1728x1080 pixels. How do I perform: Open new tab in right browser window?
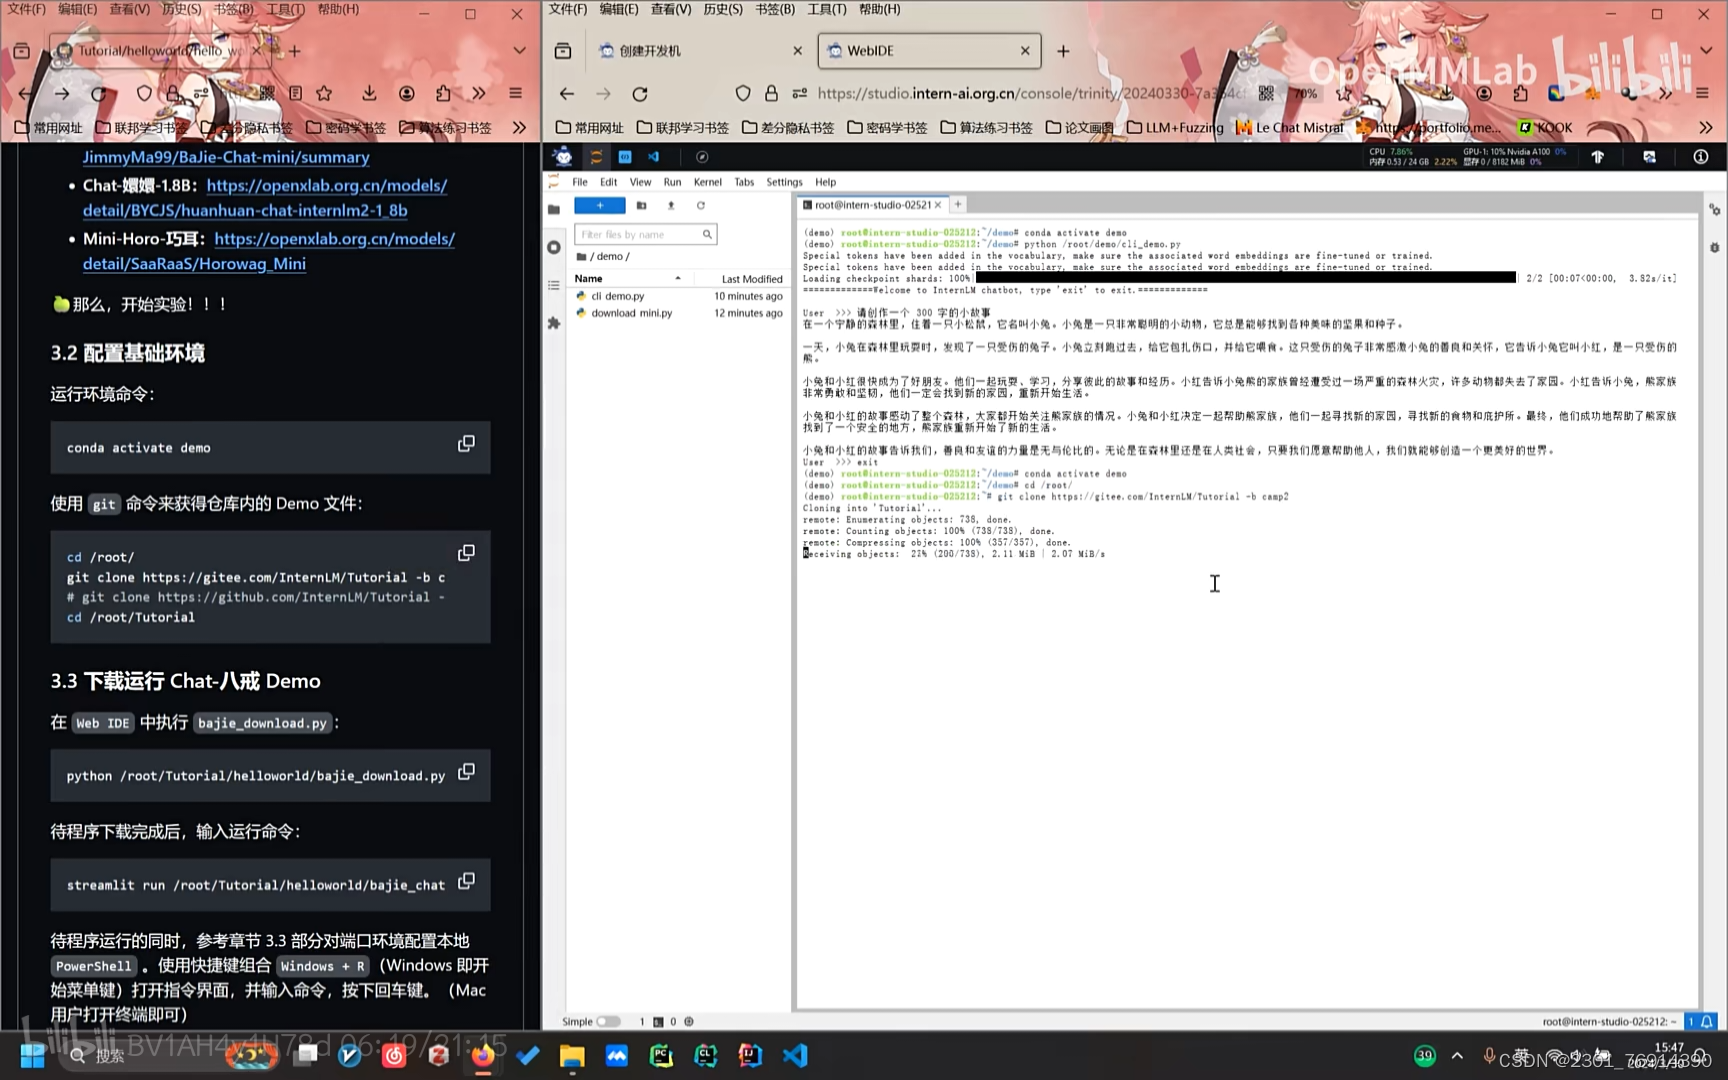pyautogui.click(x=1063, y=50)
